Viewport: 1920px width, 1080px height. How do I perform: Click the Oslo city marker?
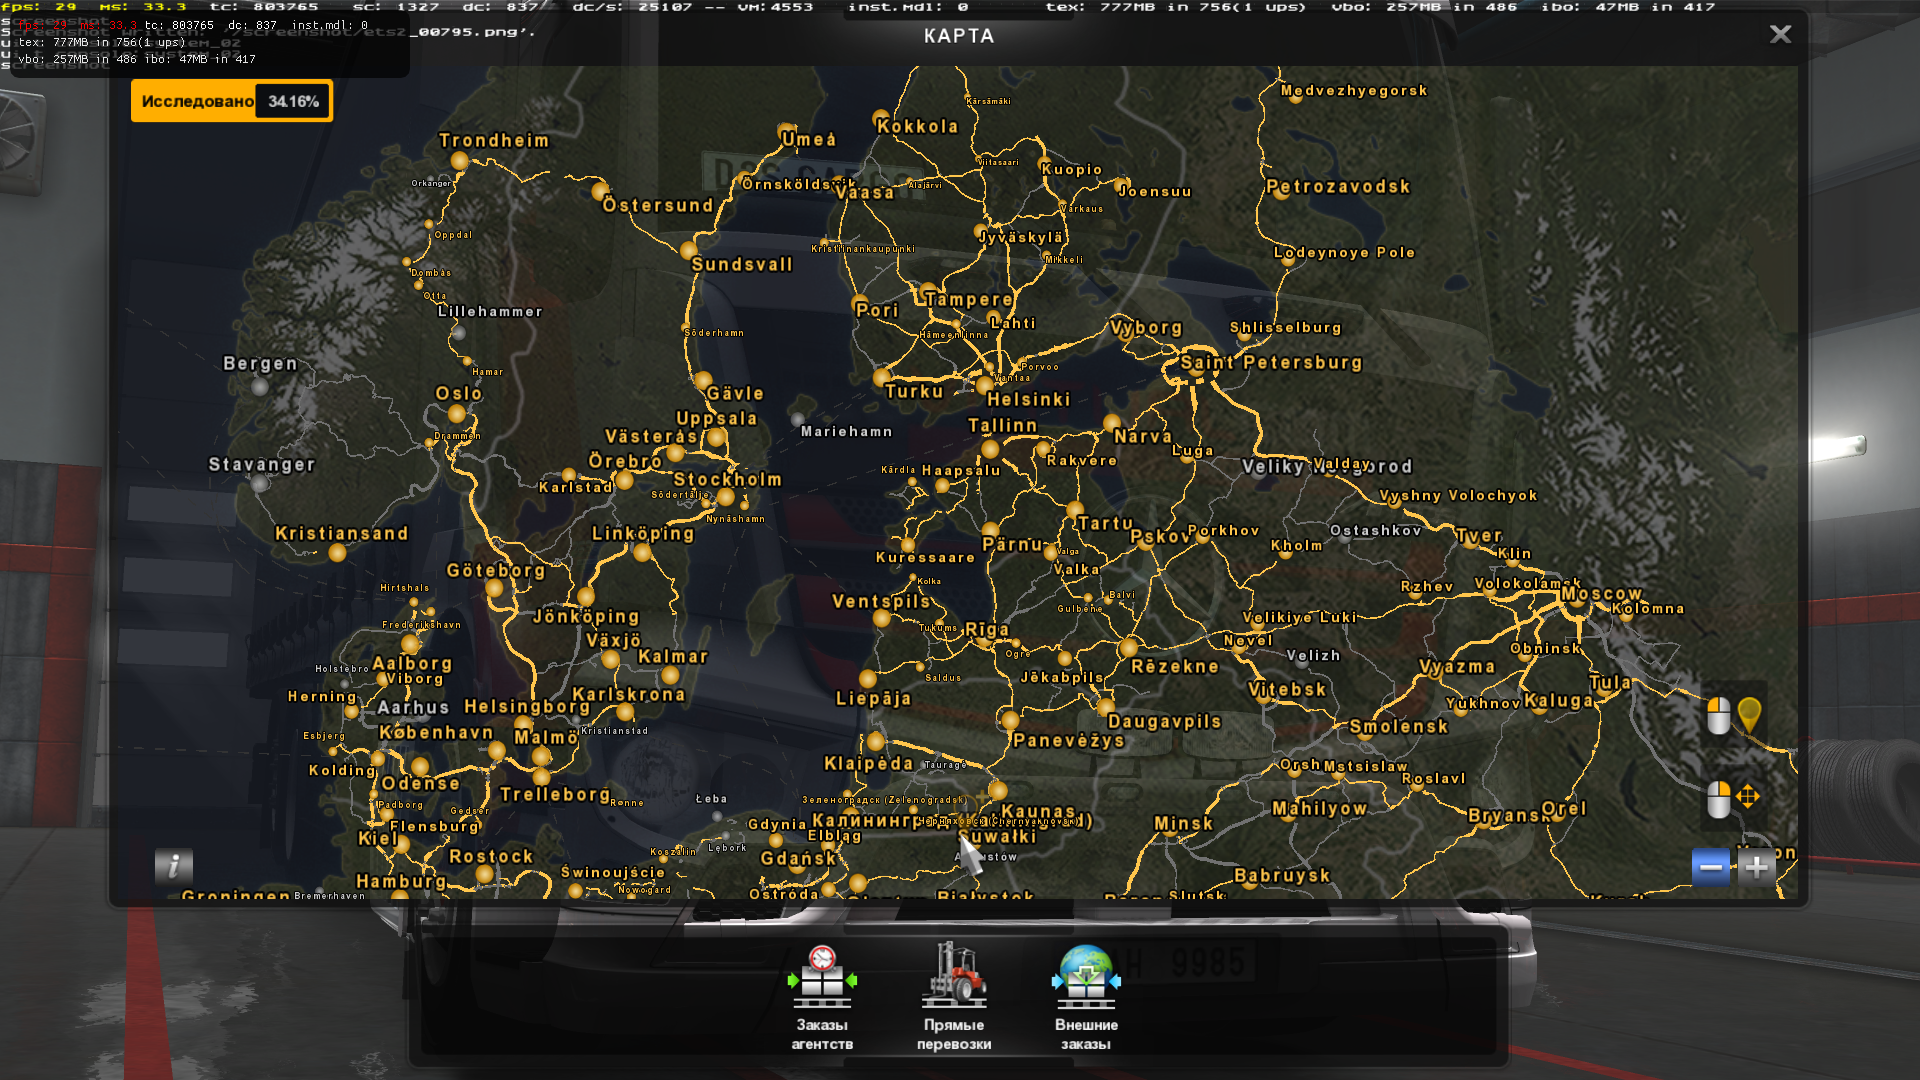pos(457,413)
